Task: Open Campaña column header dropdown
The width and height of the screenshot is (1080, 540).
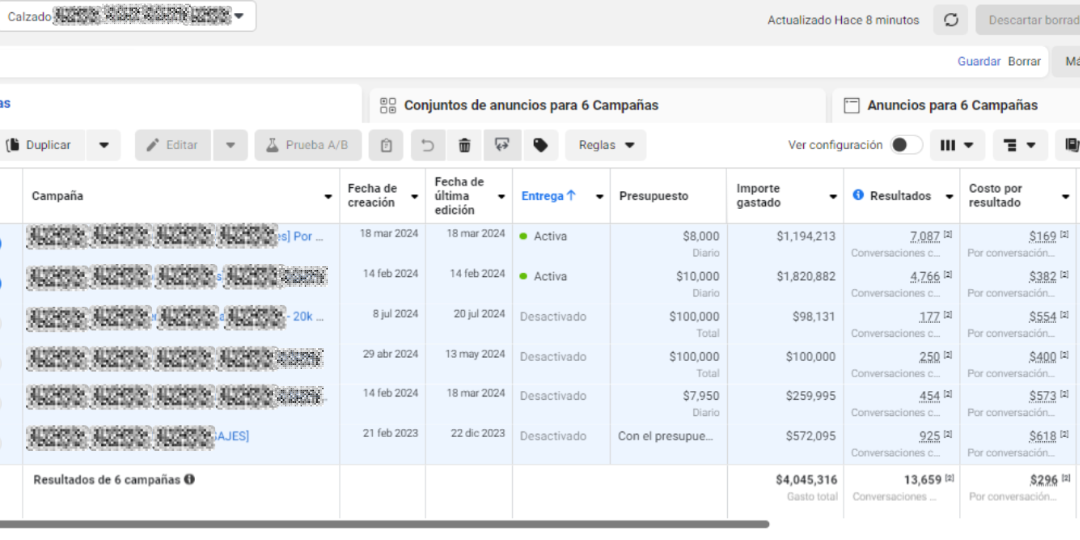Action: coord(328,196)
